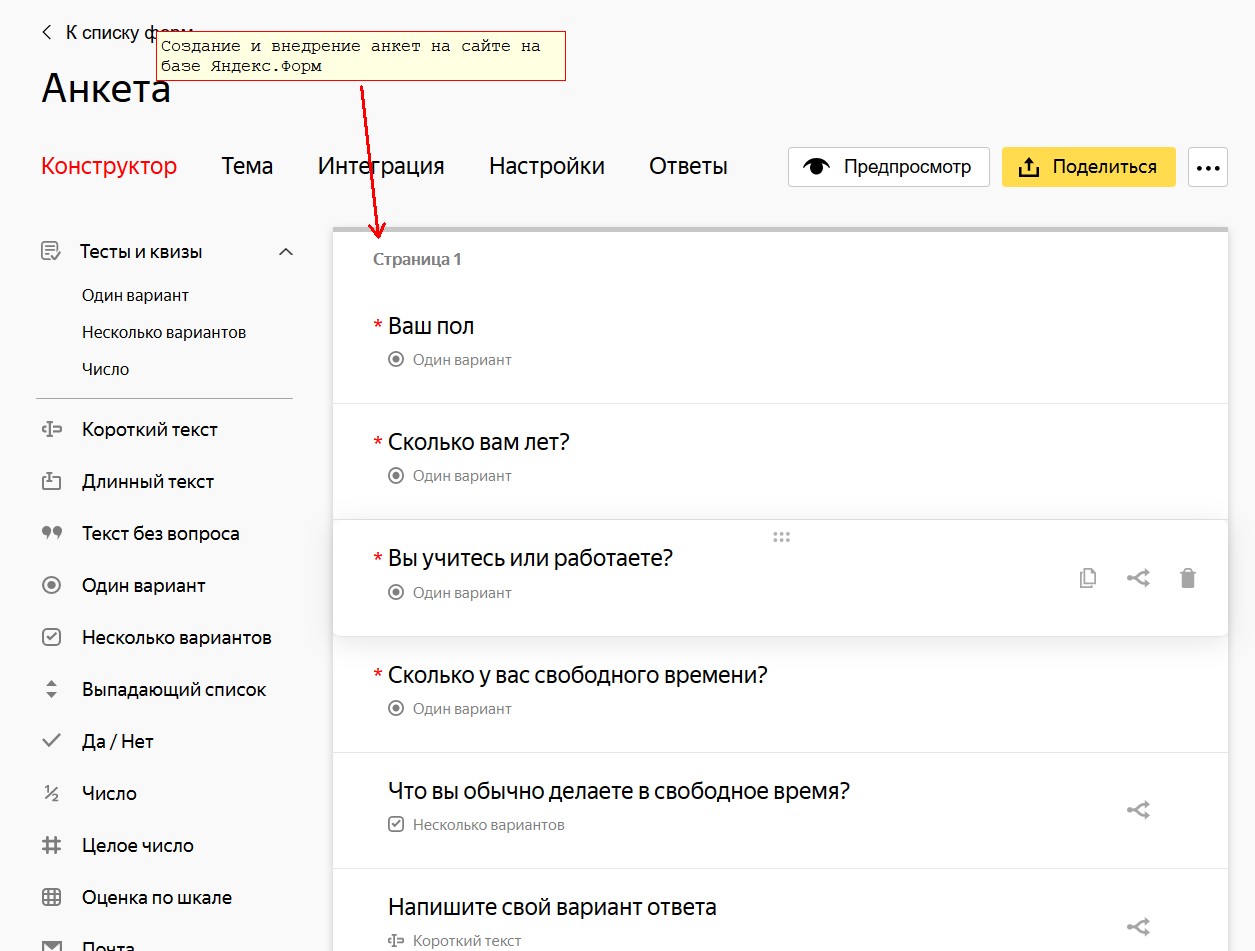
Task: Click the copy icon on the hovered question
Action: pos(1088,578)
